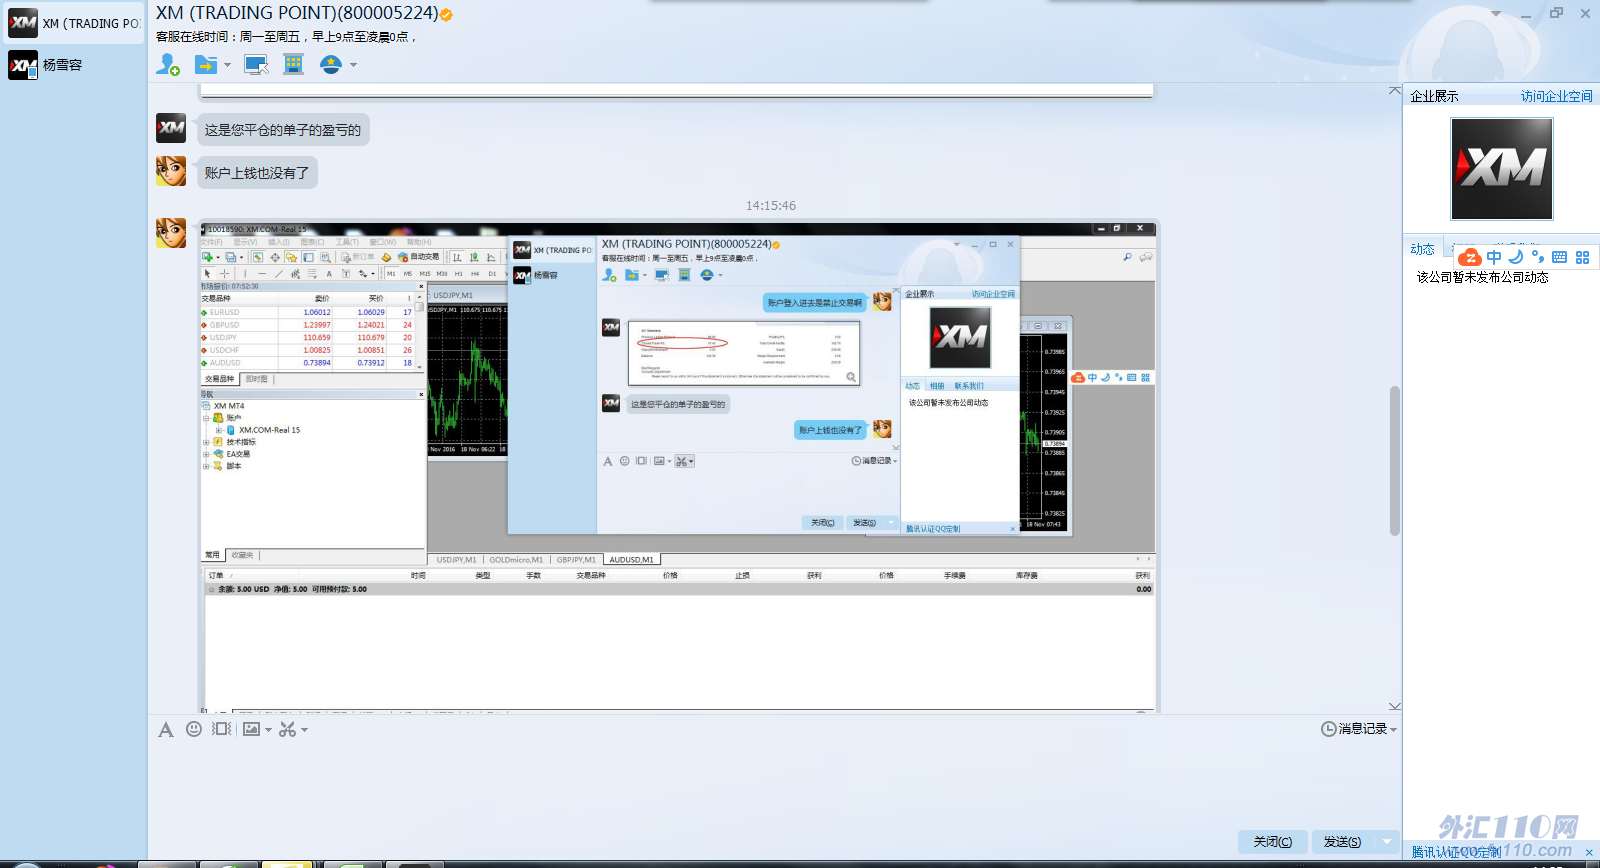Click the message 账户上钱也没有了
The image size is (1600, 868).
tap(257, 173)
